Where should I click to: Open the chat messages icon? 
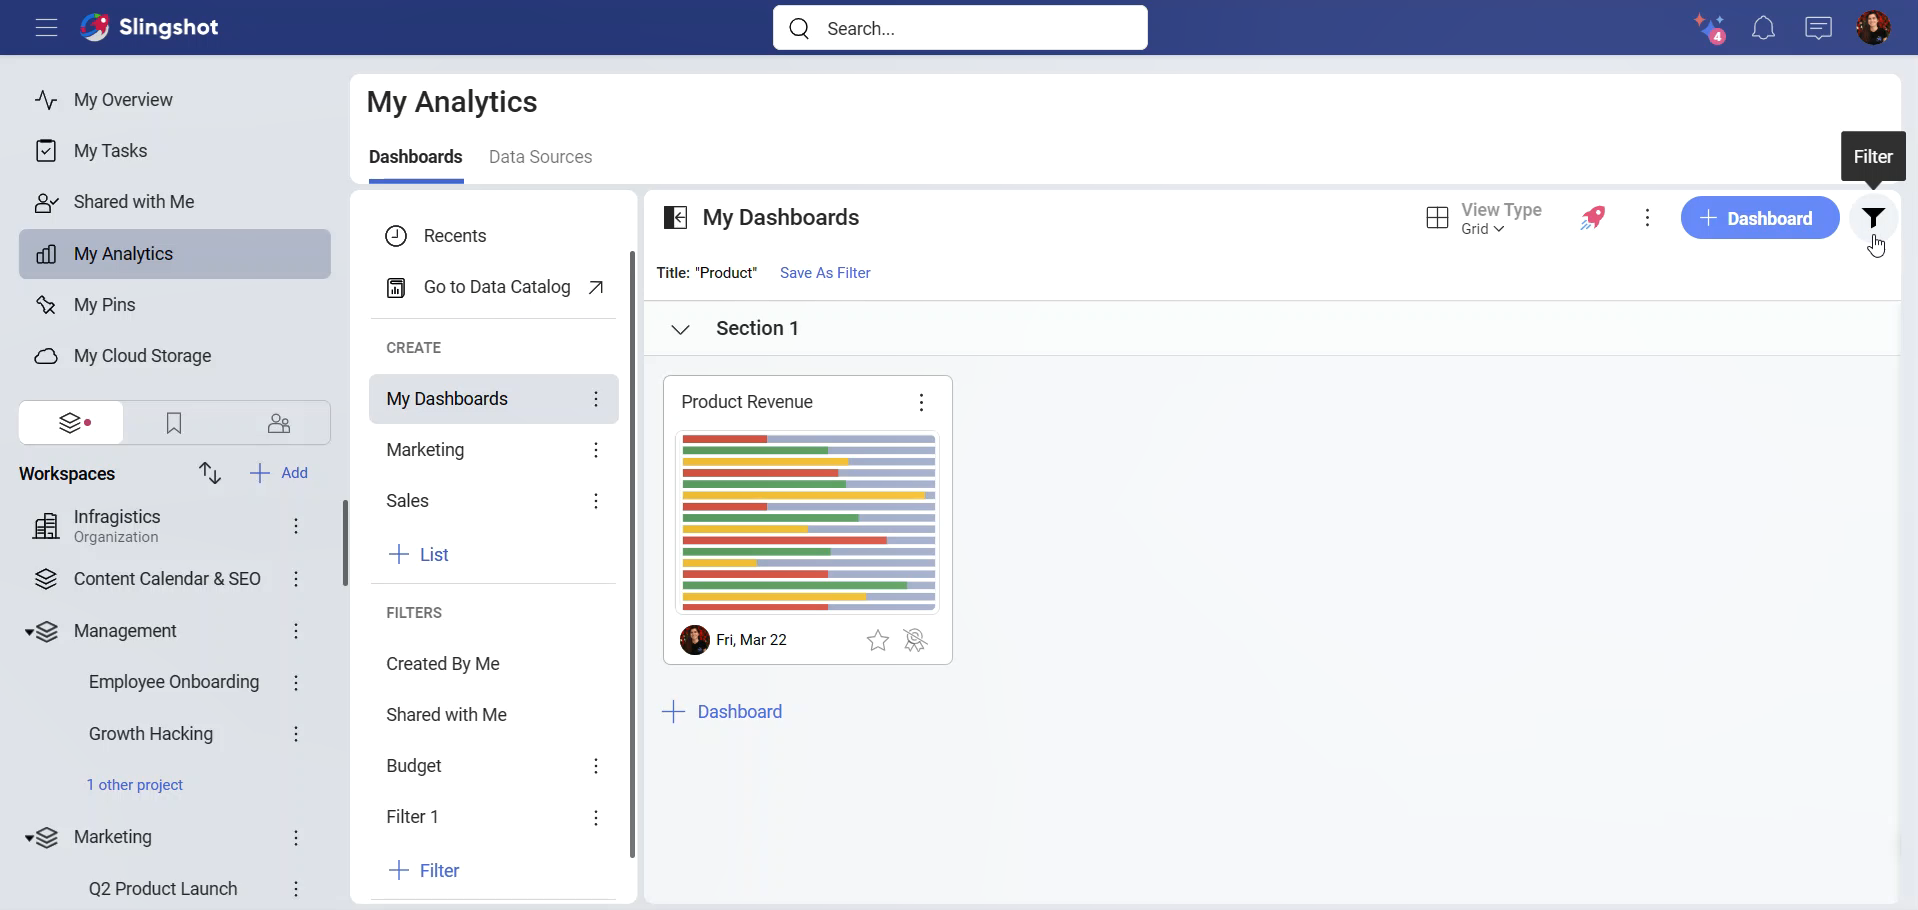1818,28
